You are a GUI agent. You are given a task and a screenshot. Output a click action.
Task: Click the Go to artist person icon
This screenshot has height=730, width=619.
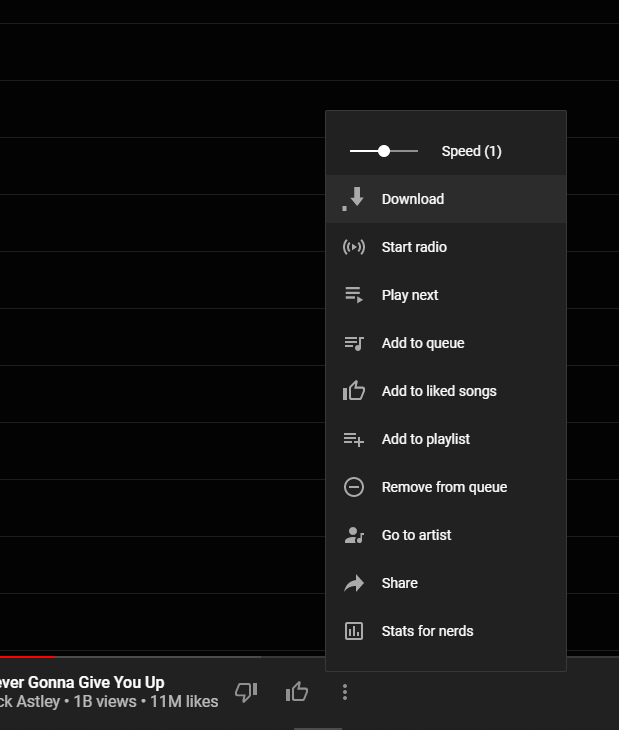coord(354,535)
